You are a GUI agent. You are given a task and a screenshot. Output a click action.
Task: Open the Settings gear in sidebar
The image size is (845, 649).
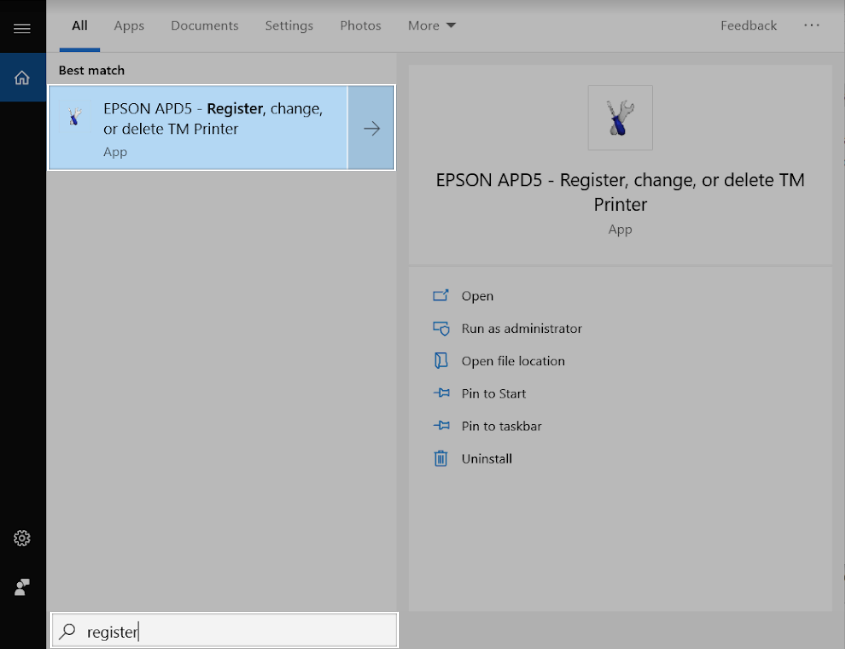click(x=22, y=539)
